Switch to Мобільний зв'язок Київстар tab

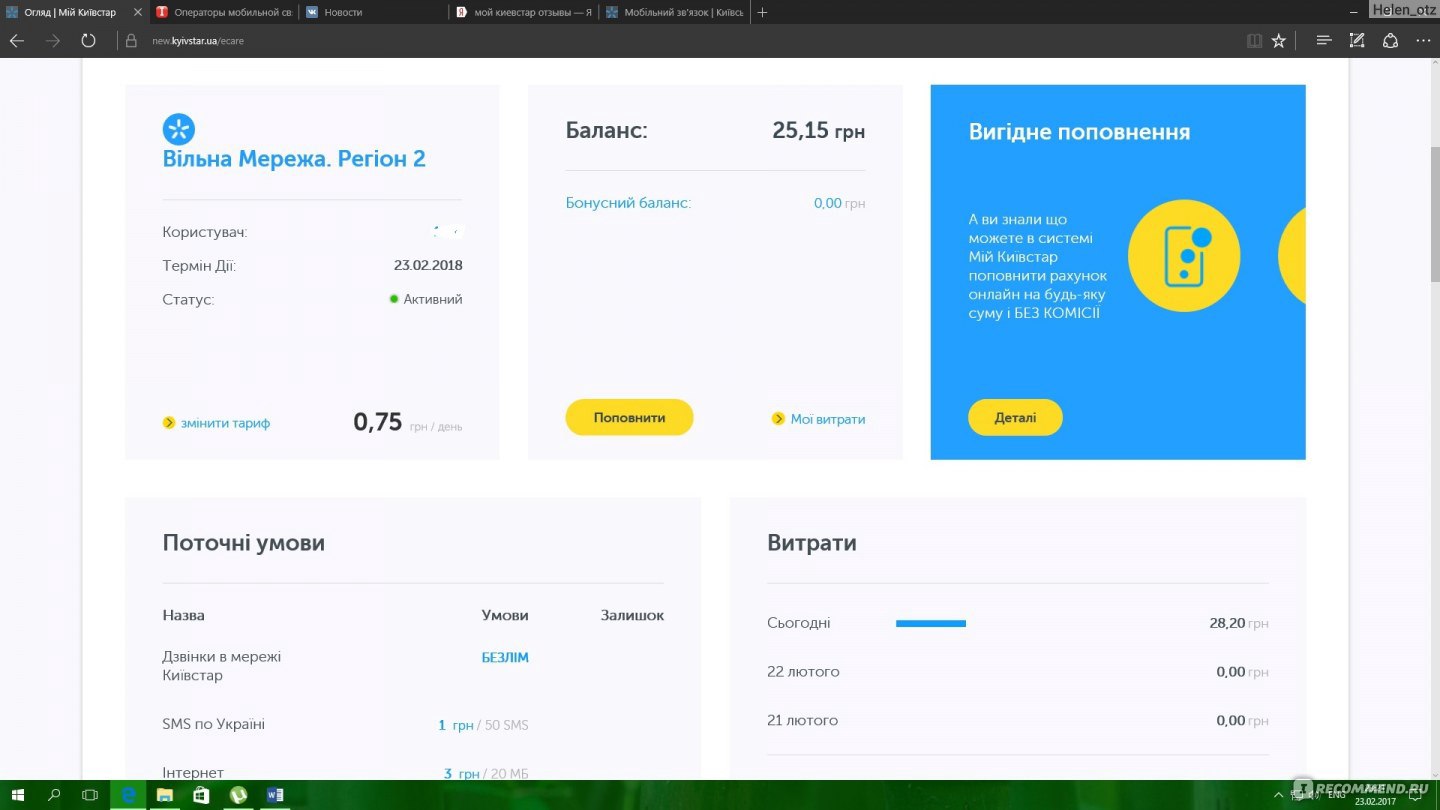(x=674, y=12)
